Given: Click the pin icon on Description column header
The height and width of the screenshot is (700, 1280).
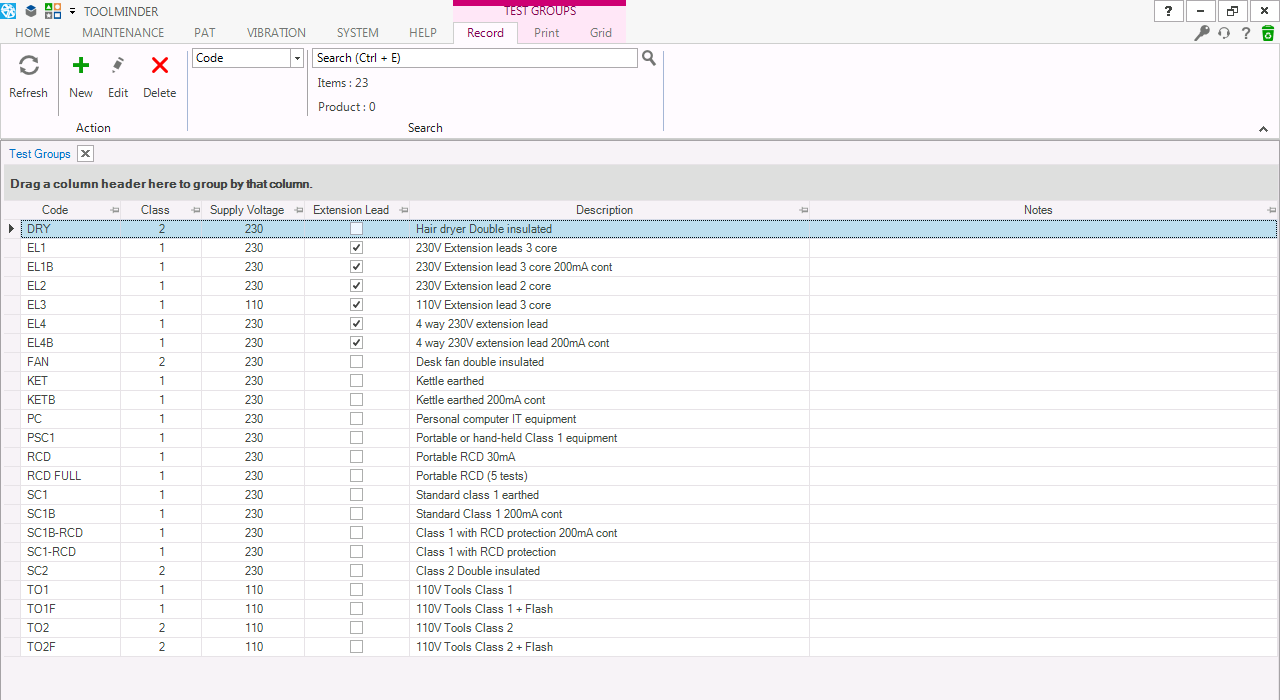Looking at the screenshot, I should click(803, 210).
